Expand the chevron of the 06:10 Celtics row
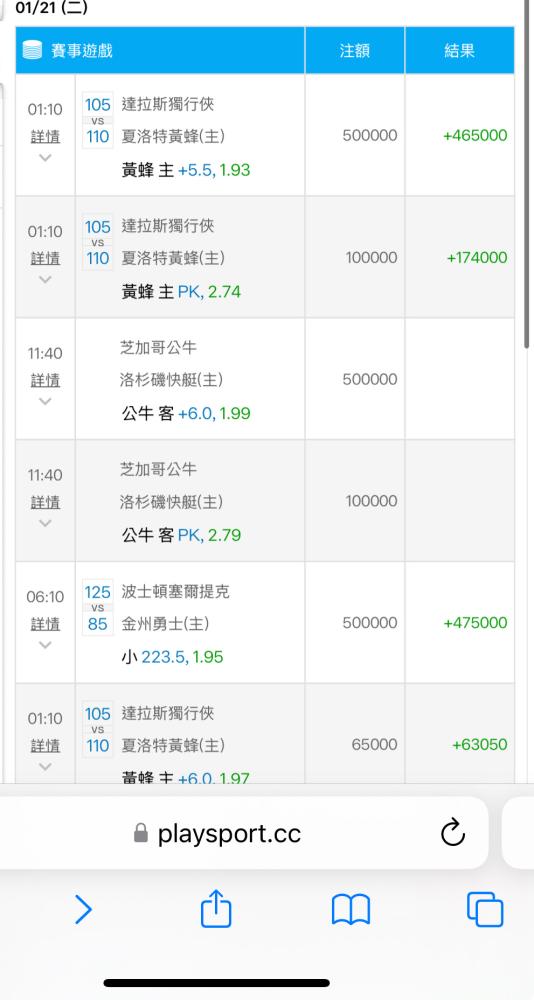 [45, 645]
